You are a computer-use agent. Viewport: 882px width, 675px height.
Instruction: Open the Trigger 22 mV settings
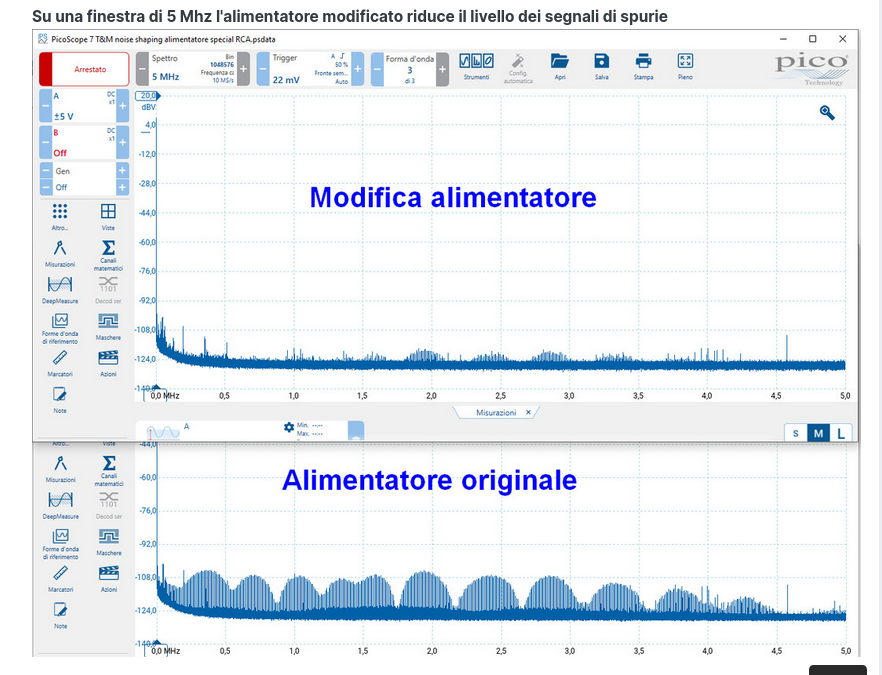310,69
